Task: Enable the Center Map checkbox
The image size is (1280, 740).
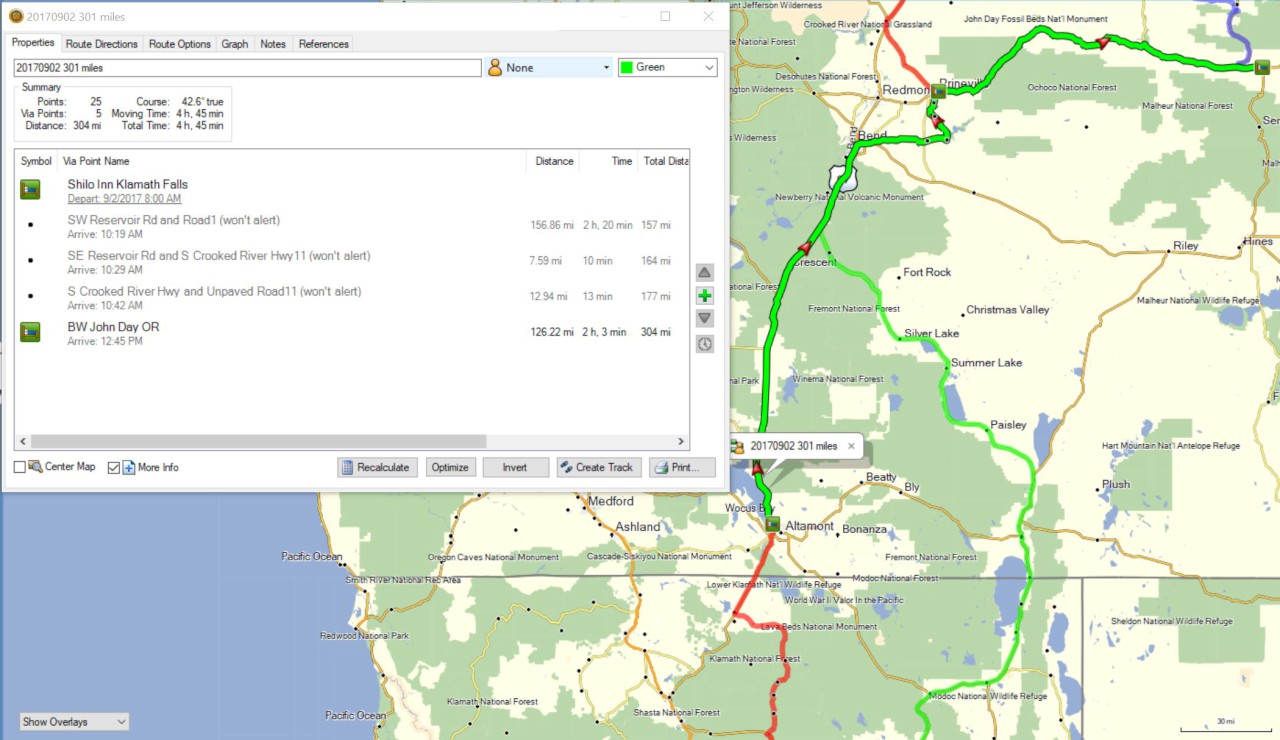Action: (20, 467)
